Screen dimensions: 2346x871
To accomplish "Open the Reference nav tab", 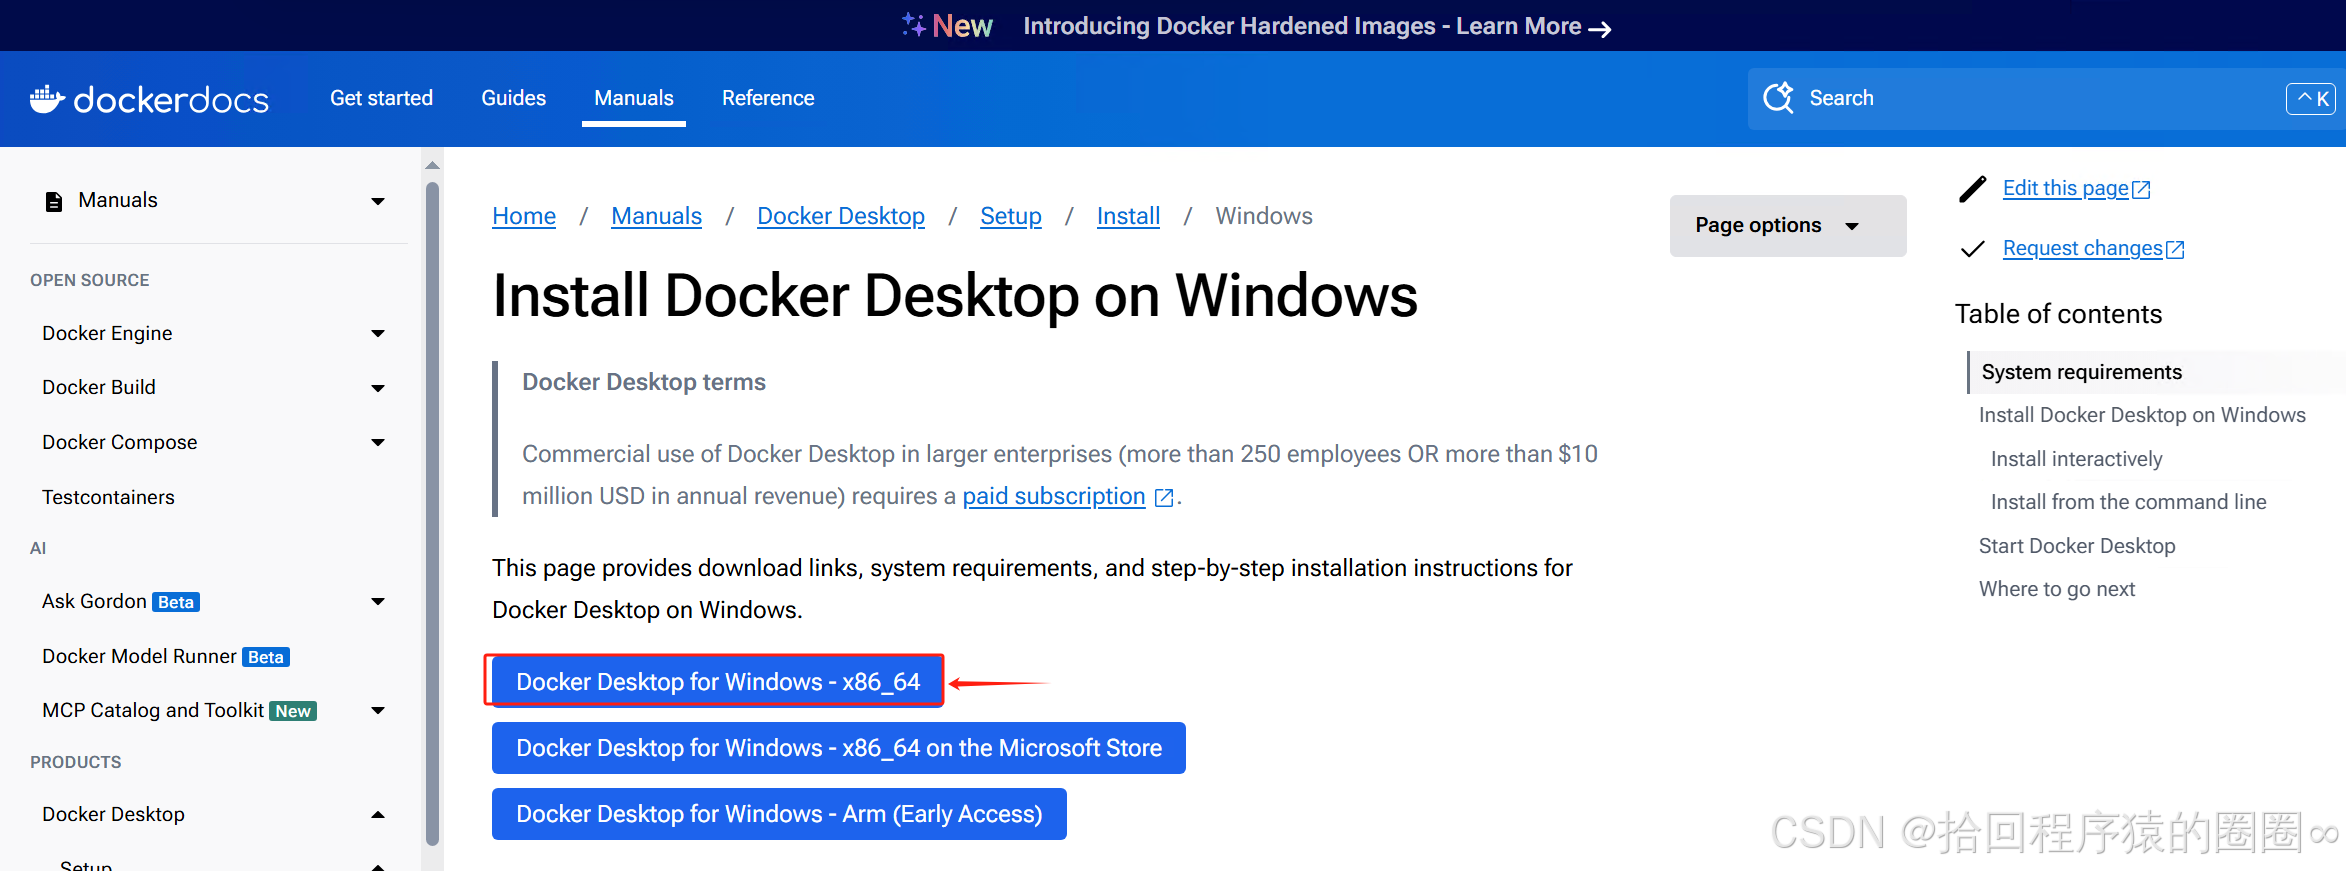I will (x=768, y=98).
